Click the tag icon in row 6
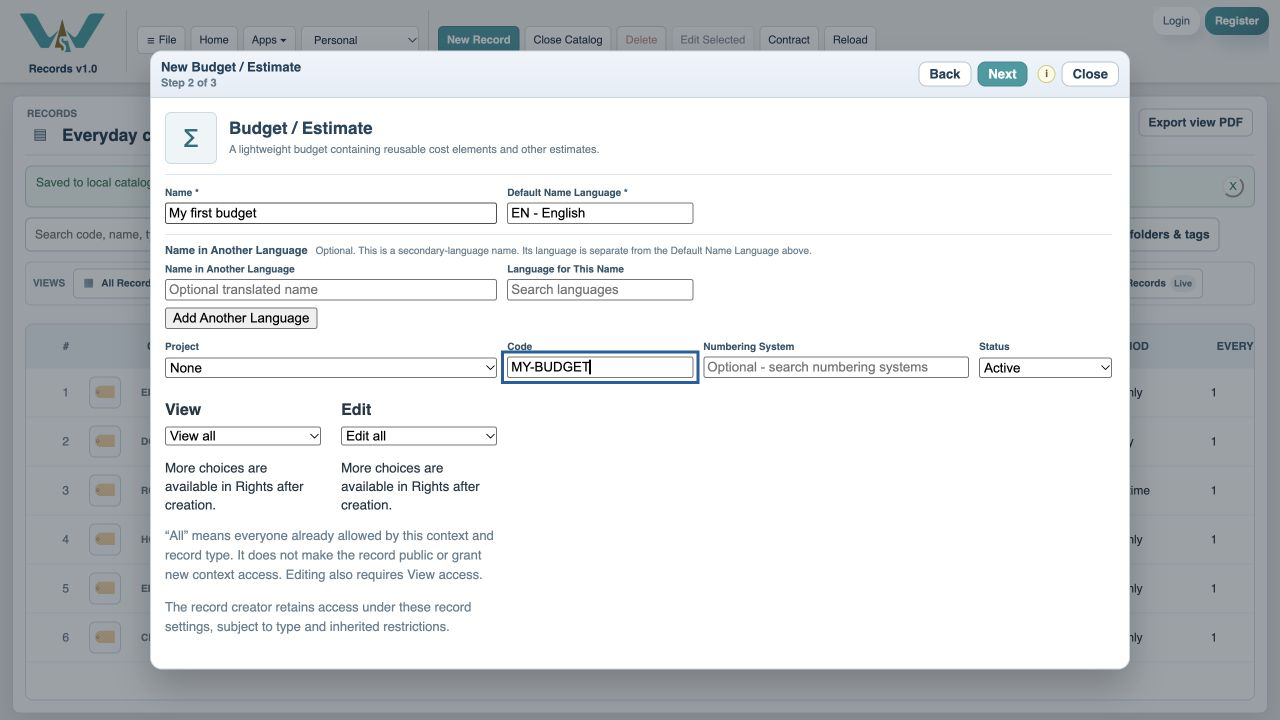1280x720 pixels. (105, 637)
